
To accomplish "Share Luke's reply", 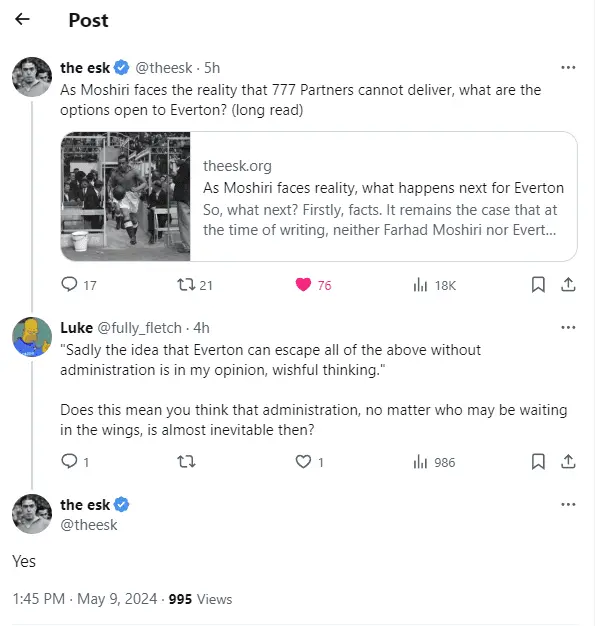I will tap(568, 461).
